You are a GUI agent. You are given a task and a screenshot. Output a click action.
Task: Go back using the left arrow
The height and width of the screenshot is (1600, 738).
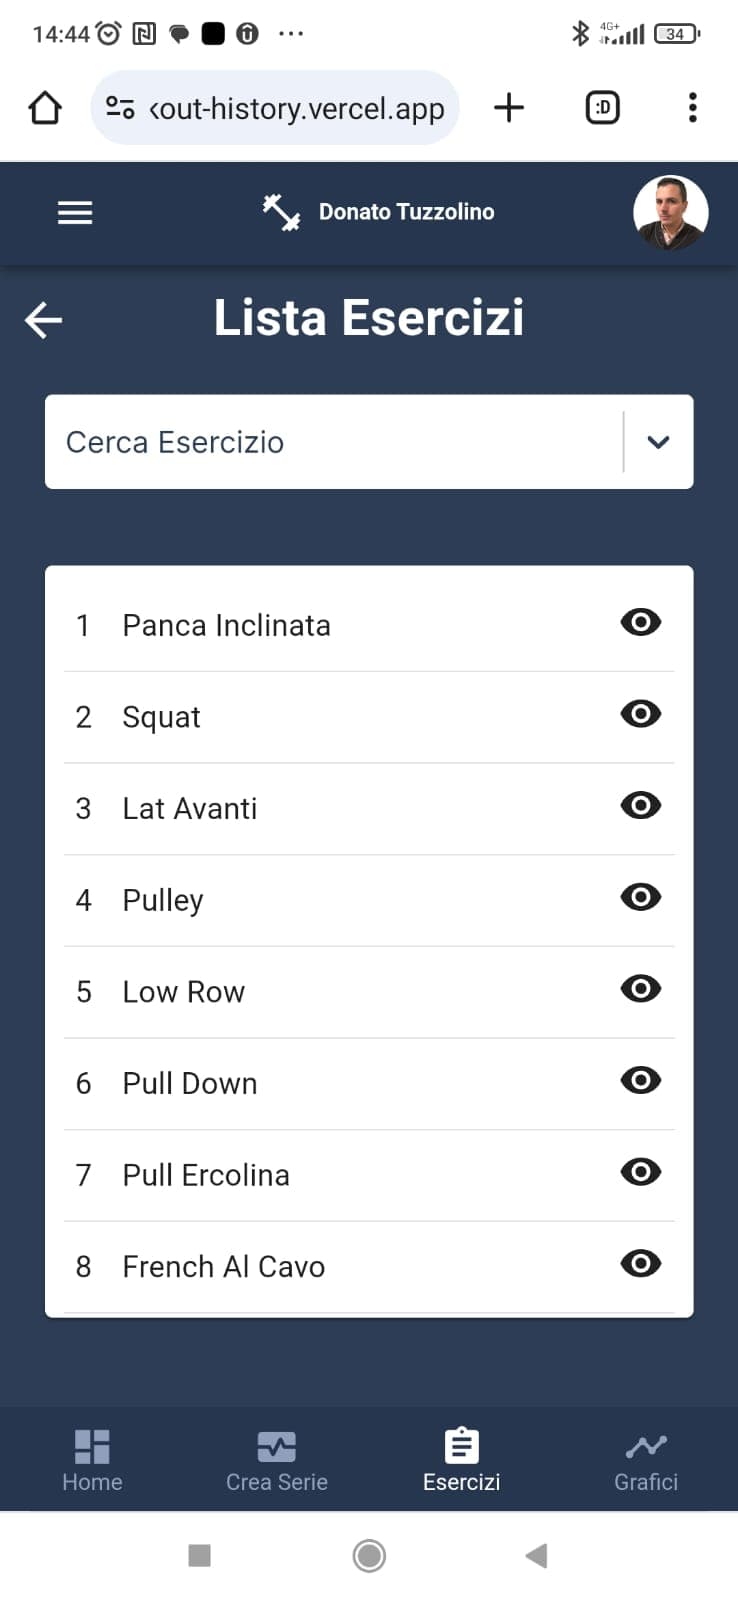pos(44,320)
